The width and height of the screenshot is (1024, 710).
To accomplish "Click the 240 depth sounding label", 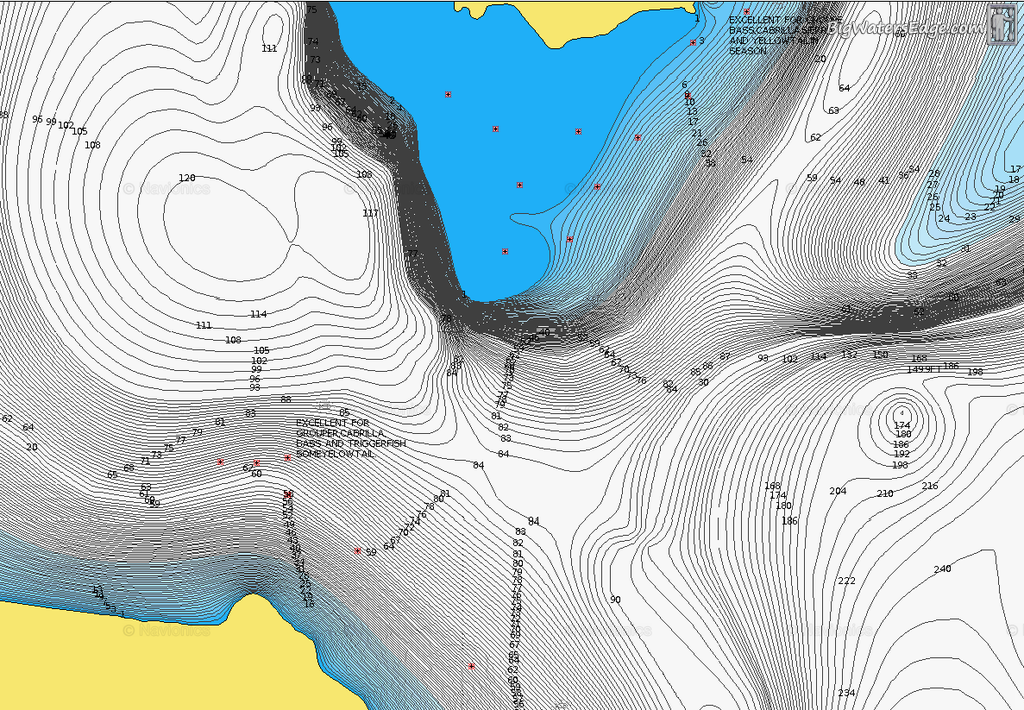I will (942, 569).
